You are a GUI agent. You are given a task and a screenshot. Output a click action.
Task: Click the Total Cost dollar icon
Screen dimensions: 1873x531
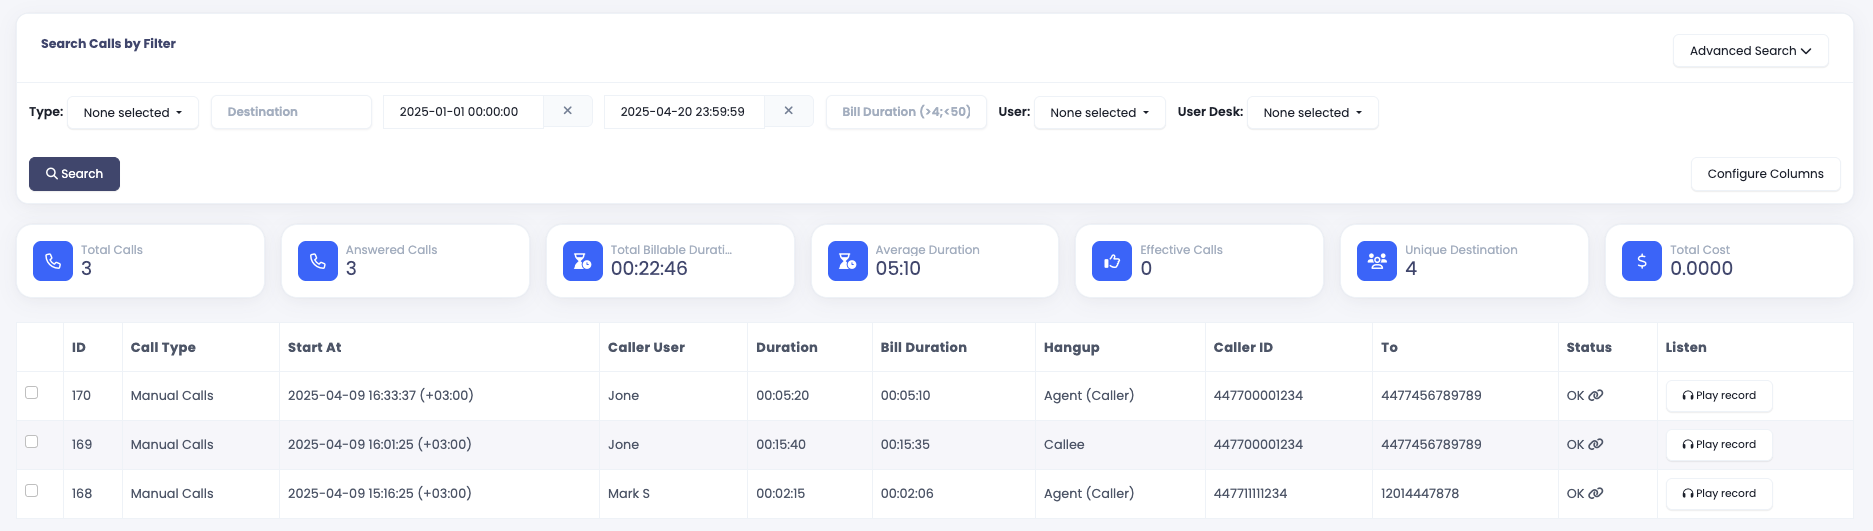(x=1642, y=261)
